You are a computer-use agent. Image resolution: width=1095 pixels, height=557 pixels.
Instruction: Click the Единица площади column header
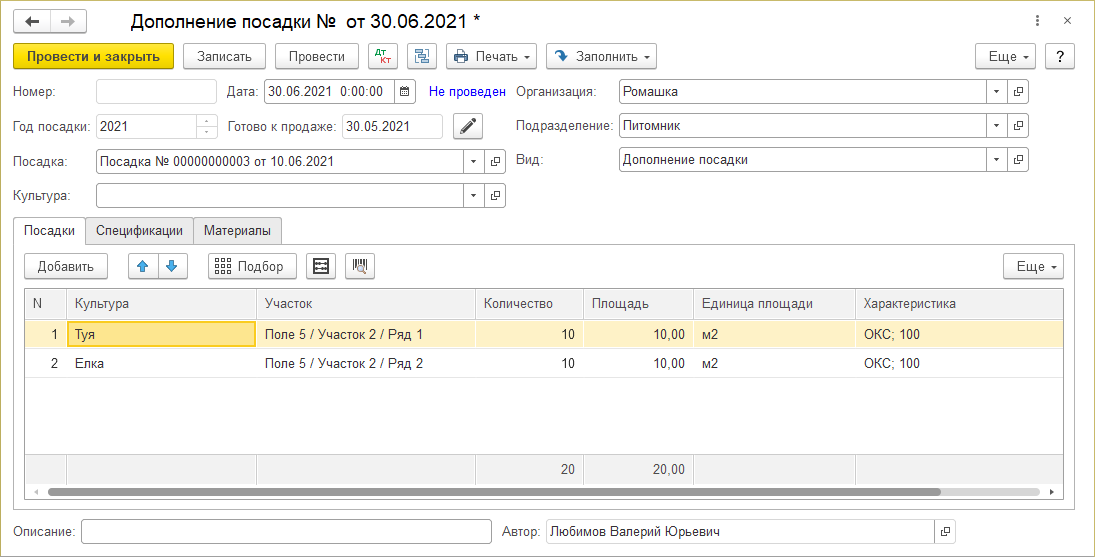click(x=774, y=304)
